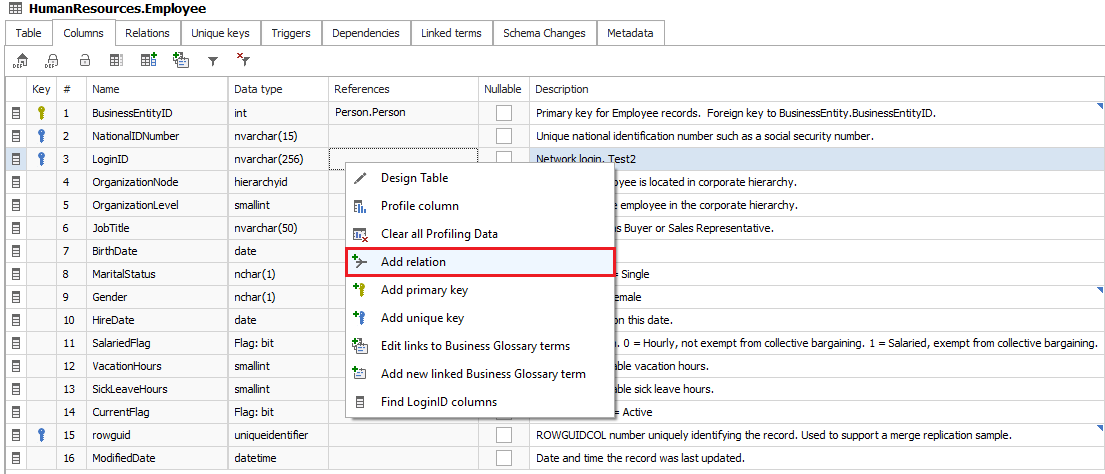Image resolution: width=1105 pixels, height=474 pixels.
Task: Toggle Nullable checkbox for rowguid
Action: click(504, 435)
